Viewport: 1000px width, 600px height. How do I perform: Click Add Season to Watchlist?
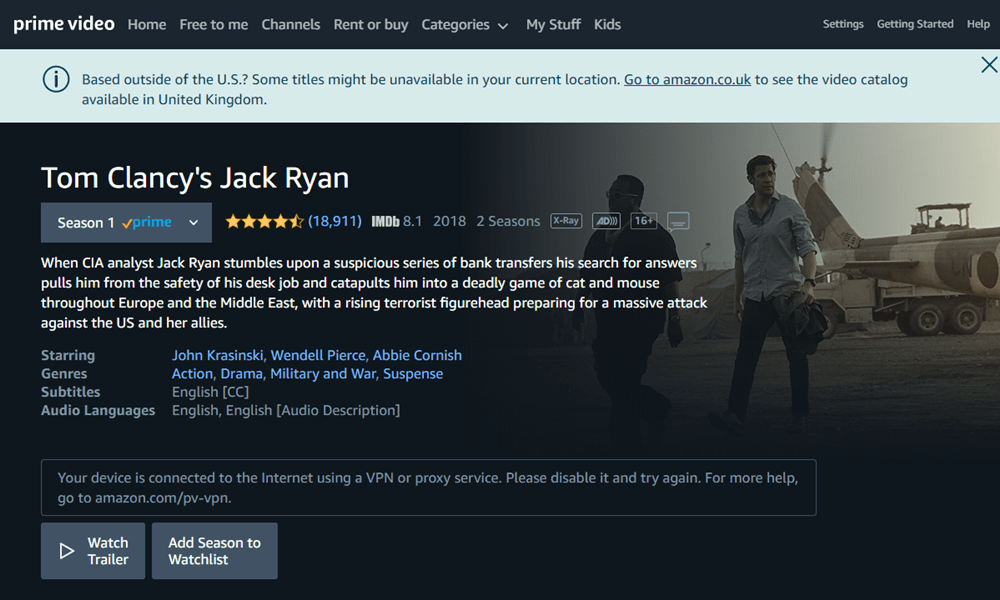coord(214,551)
